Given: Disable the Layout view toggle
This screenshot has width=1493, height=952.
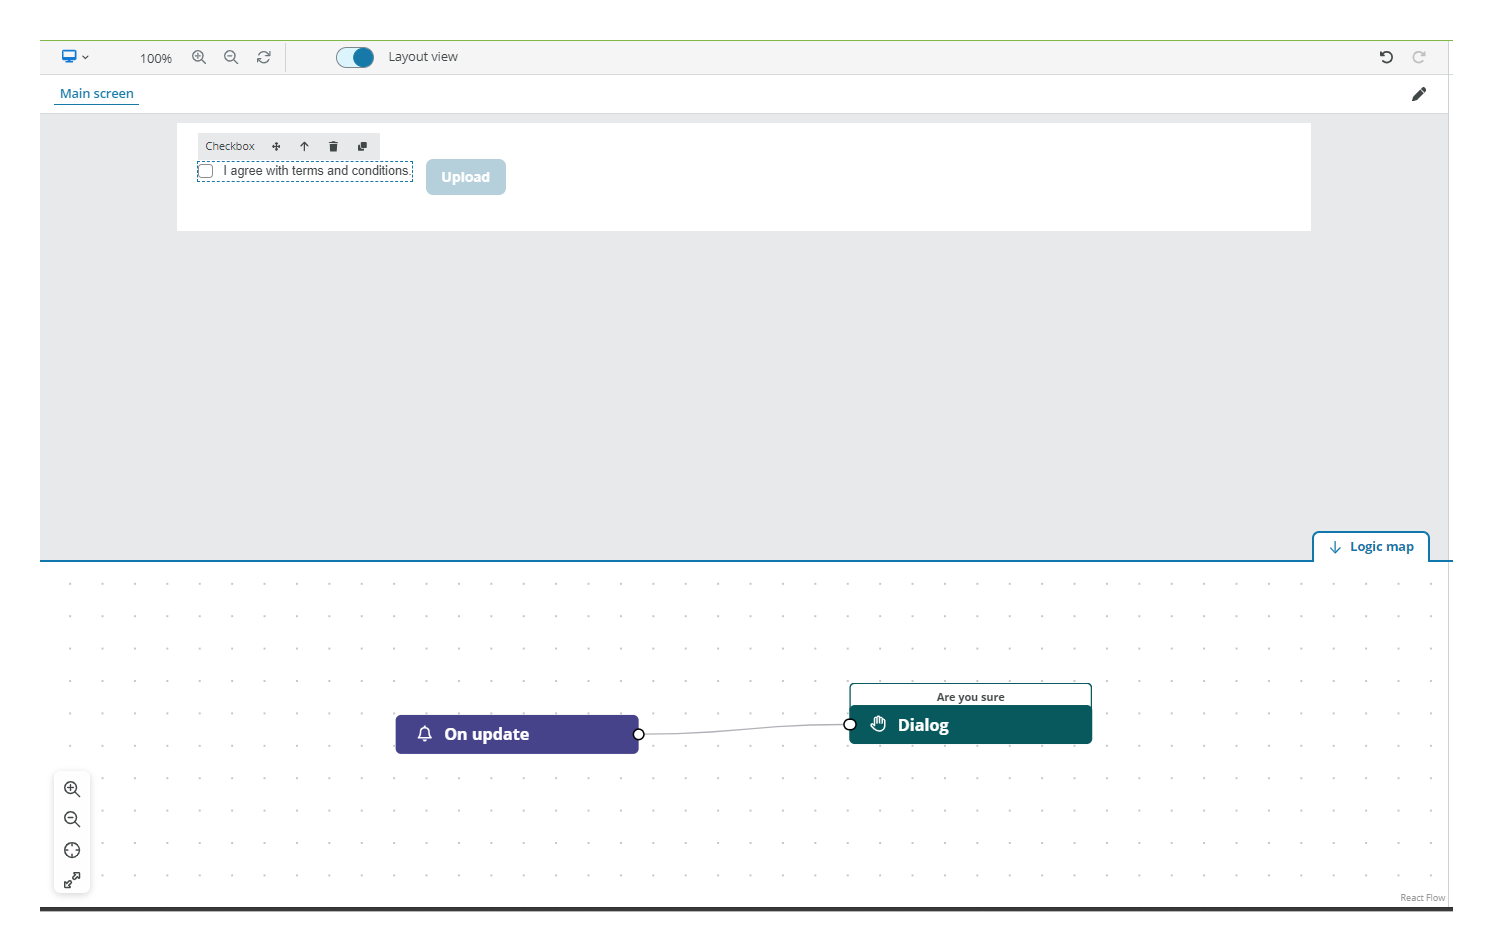Looking at the screenshot, I should coord(355,57).
